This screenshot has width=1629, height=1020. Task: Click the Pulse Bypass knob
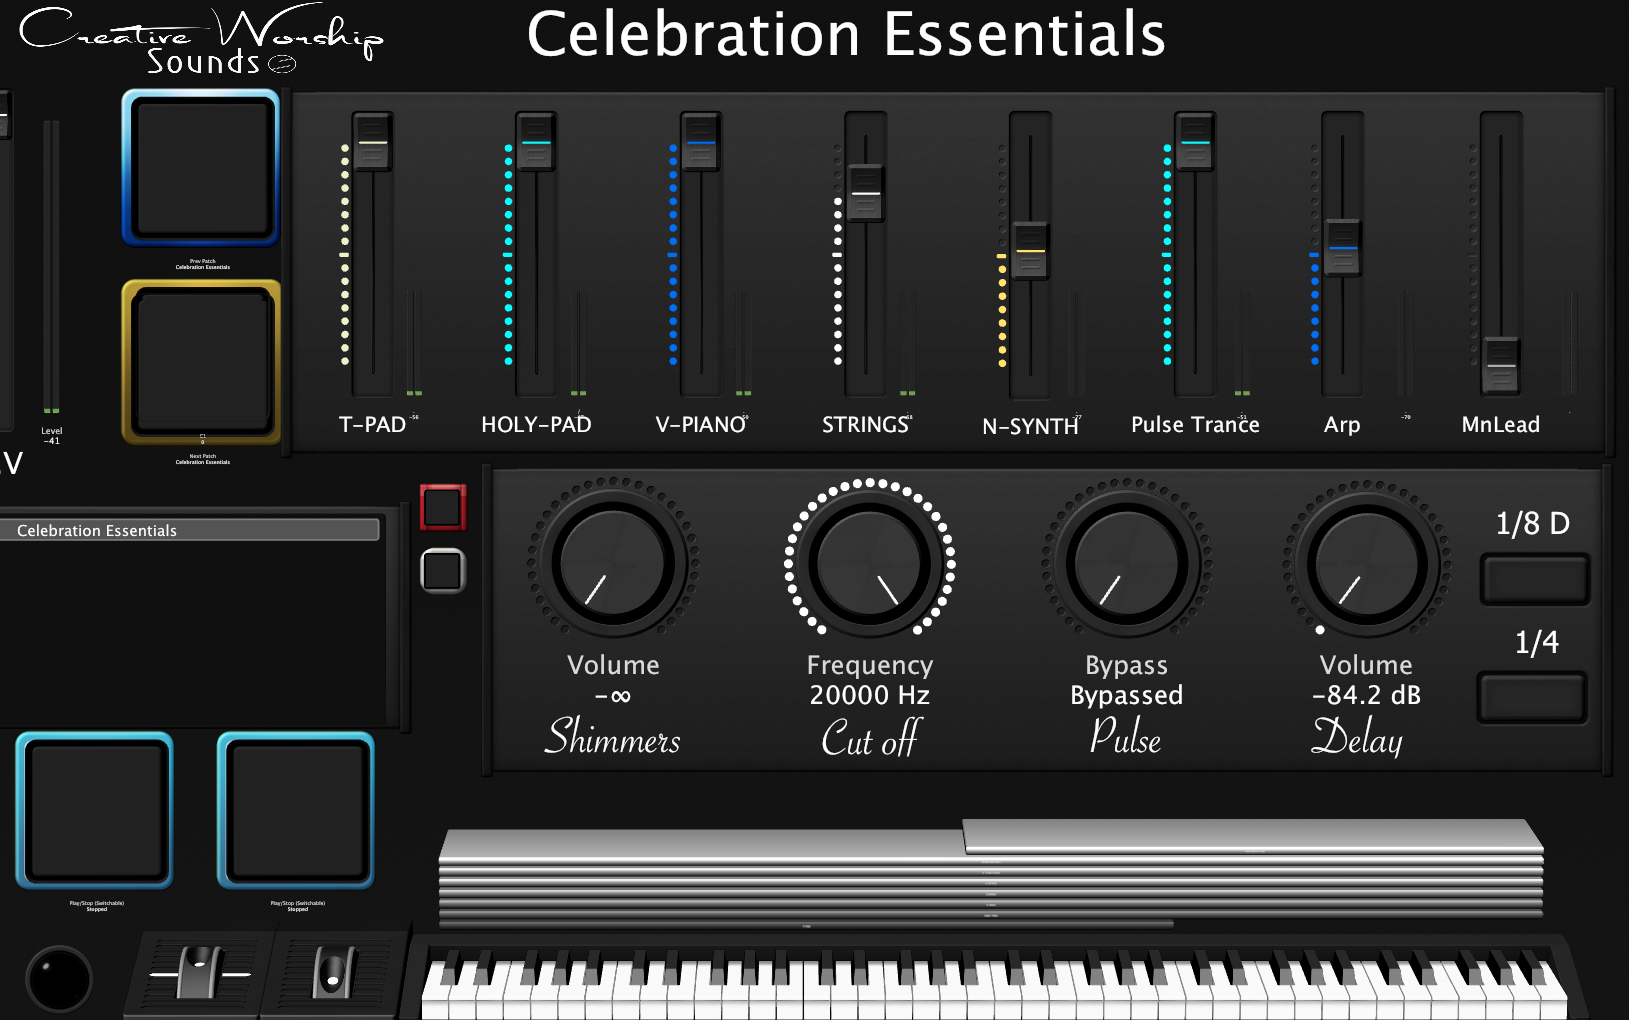1127,563
